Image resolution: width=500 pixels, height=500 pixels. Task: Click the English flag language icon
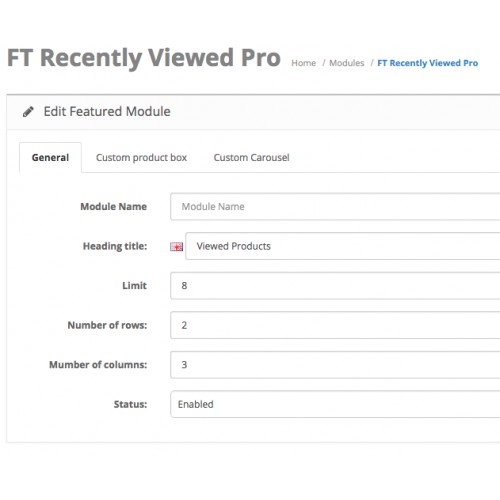pos(177,247)
